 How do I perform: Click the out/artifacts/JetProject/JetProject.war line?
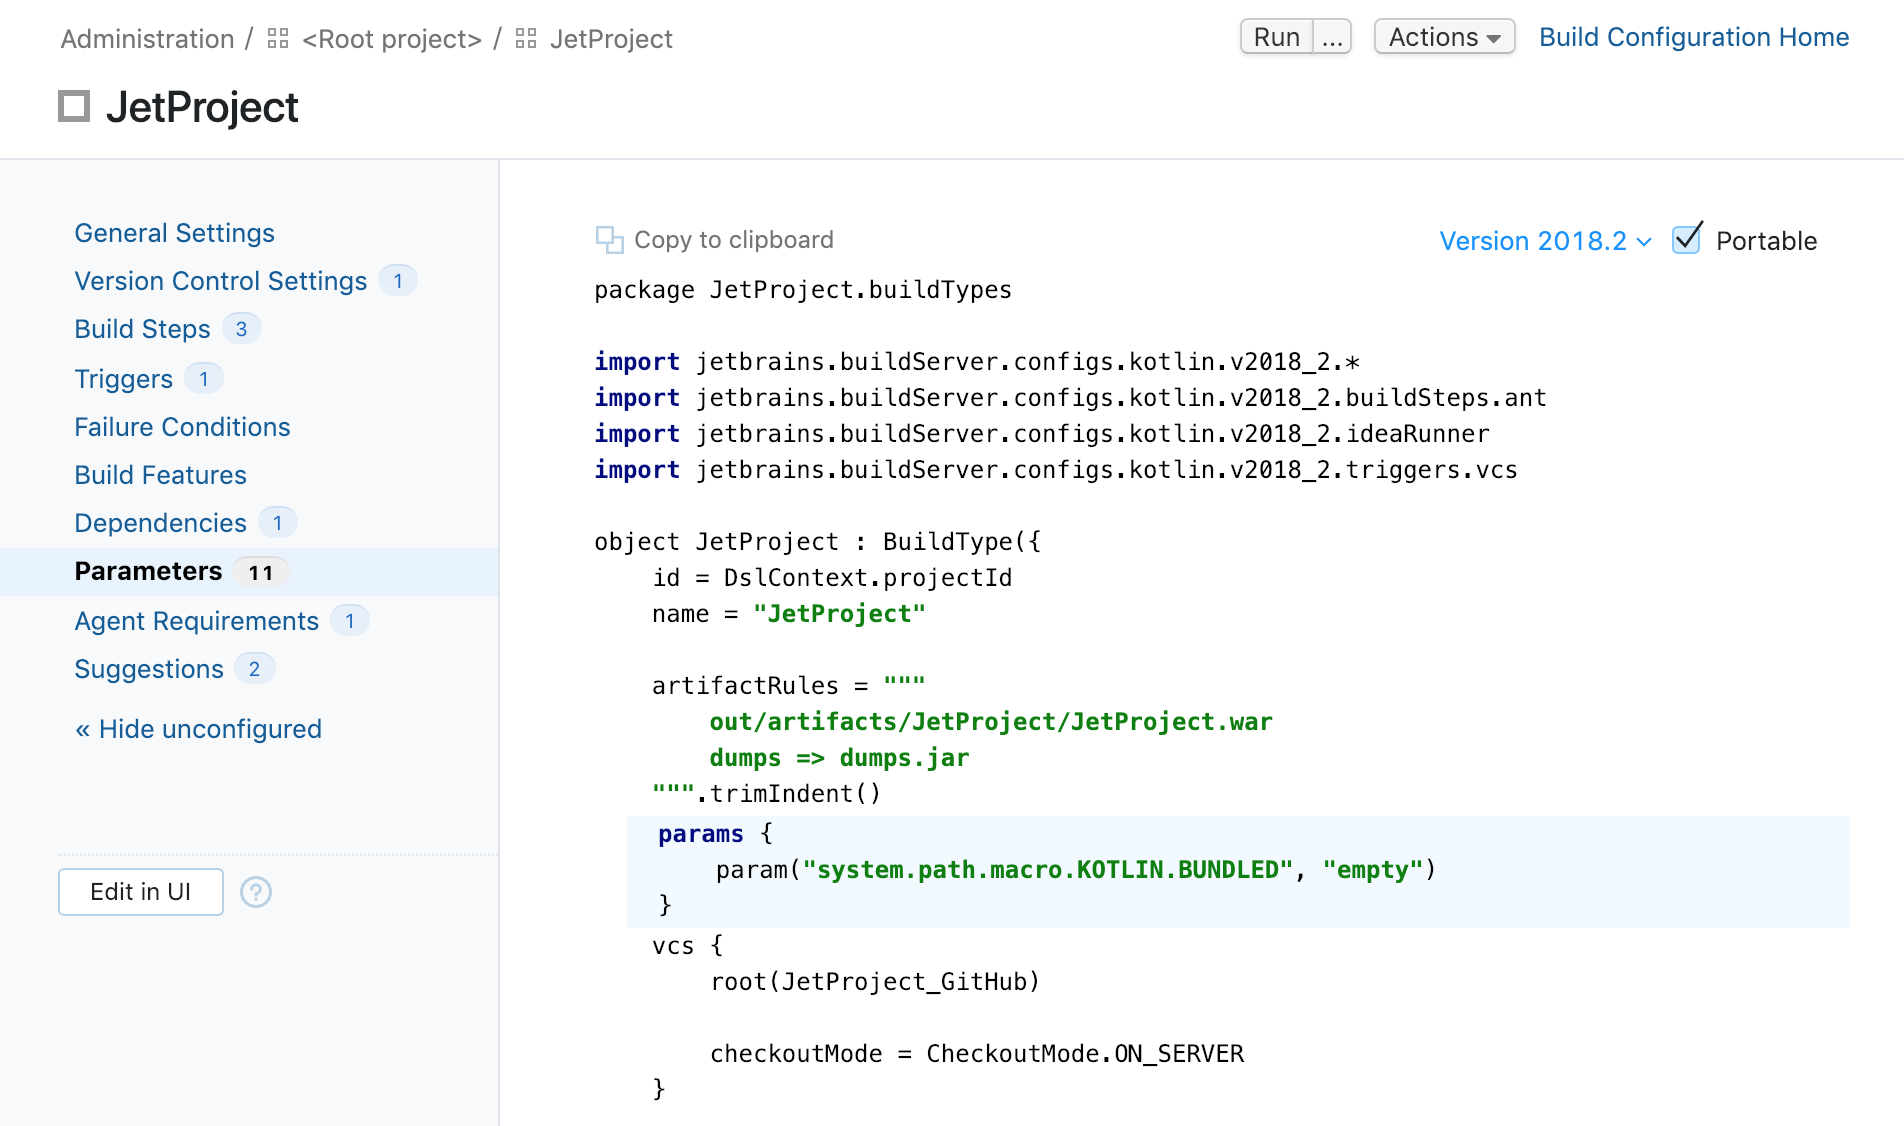pos(991,722)
